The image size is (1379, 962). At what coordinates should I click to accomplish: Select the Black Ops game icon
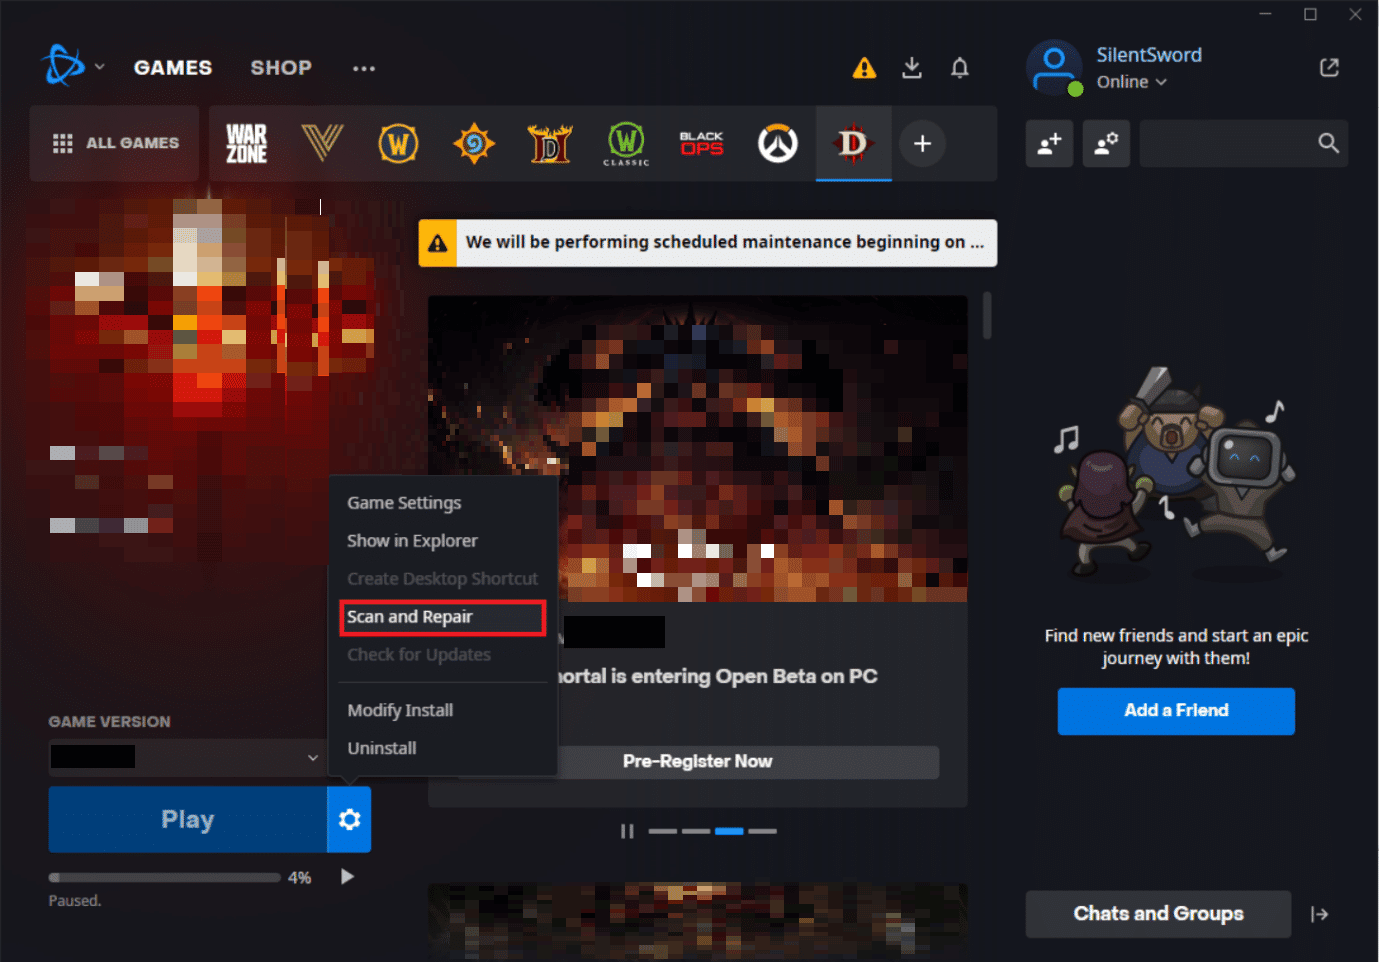click(x=702, y=144)
